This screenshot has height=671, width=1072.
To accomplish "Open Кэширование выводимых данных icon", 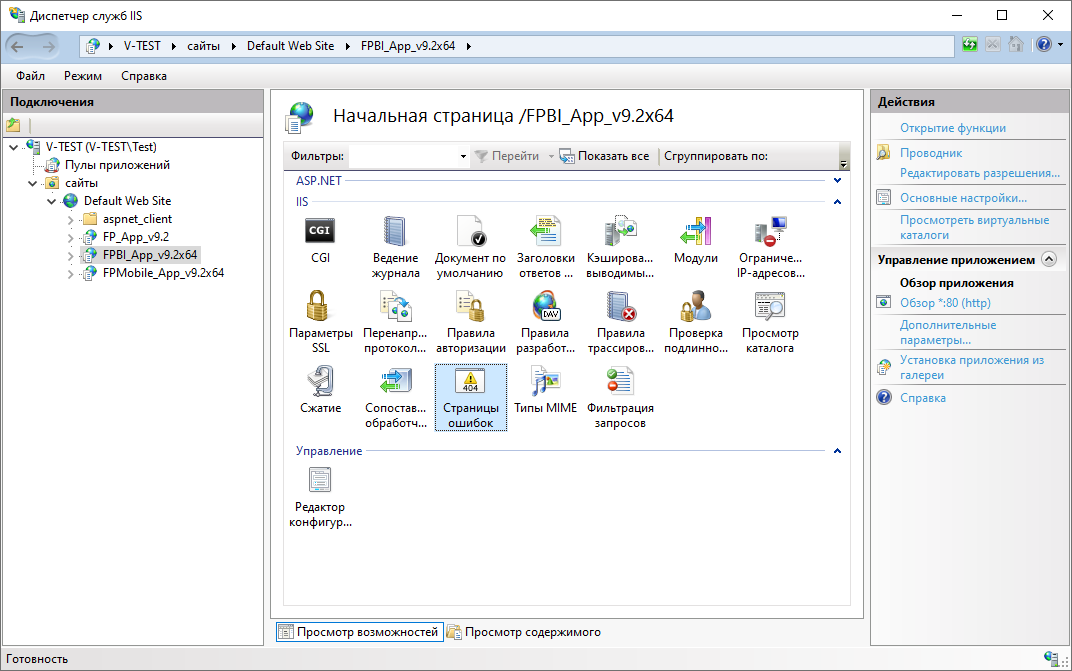I will click(x=620, y=231).
